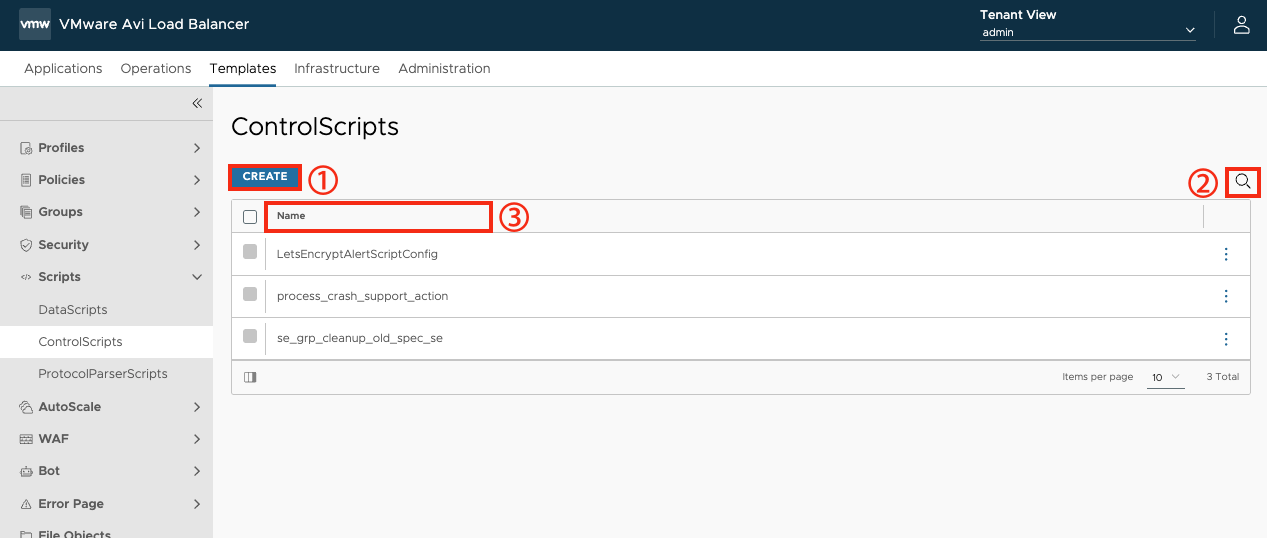Click the Security shield icon
This screenshot has width=1267, height=538.
point(27,245)
